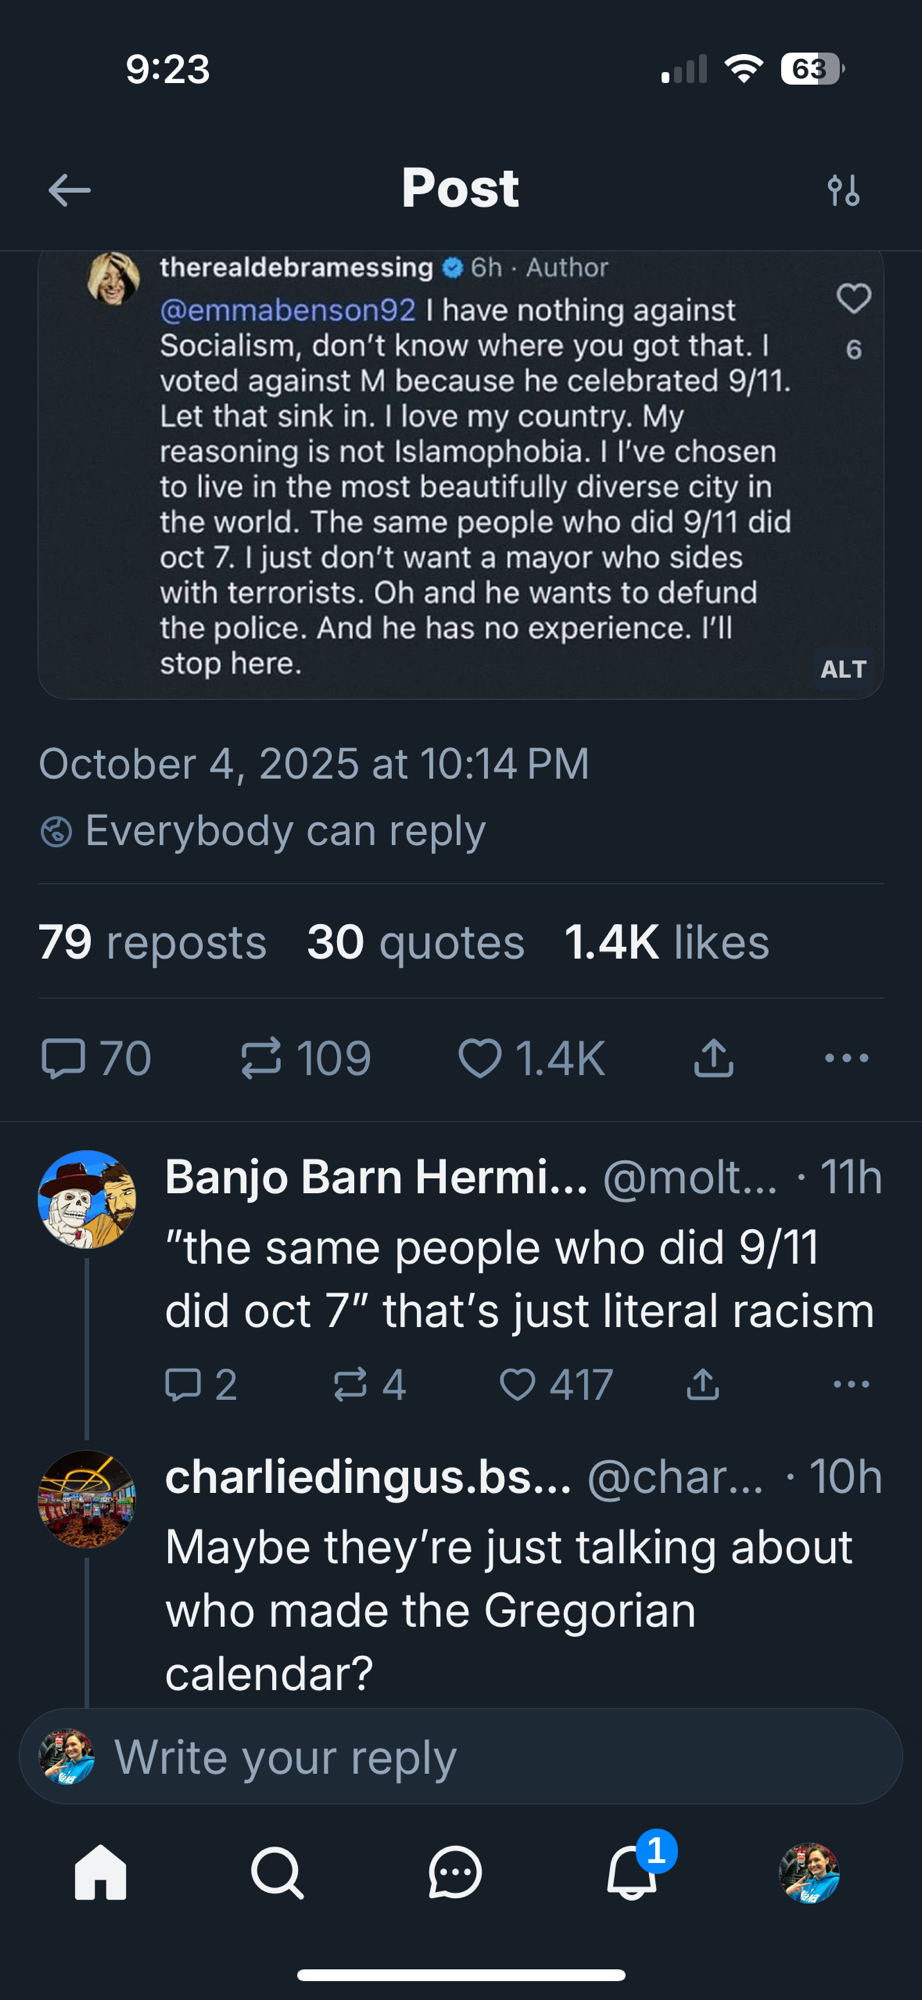The width and height of the screenshot is (922, 2000).
Task: Show image ALT text badge
Action: [x=843, y=669]
